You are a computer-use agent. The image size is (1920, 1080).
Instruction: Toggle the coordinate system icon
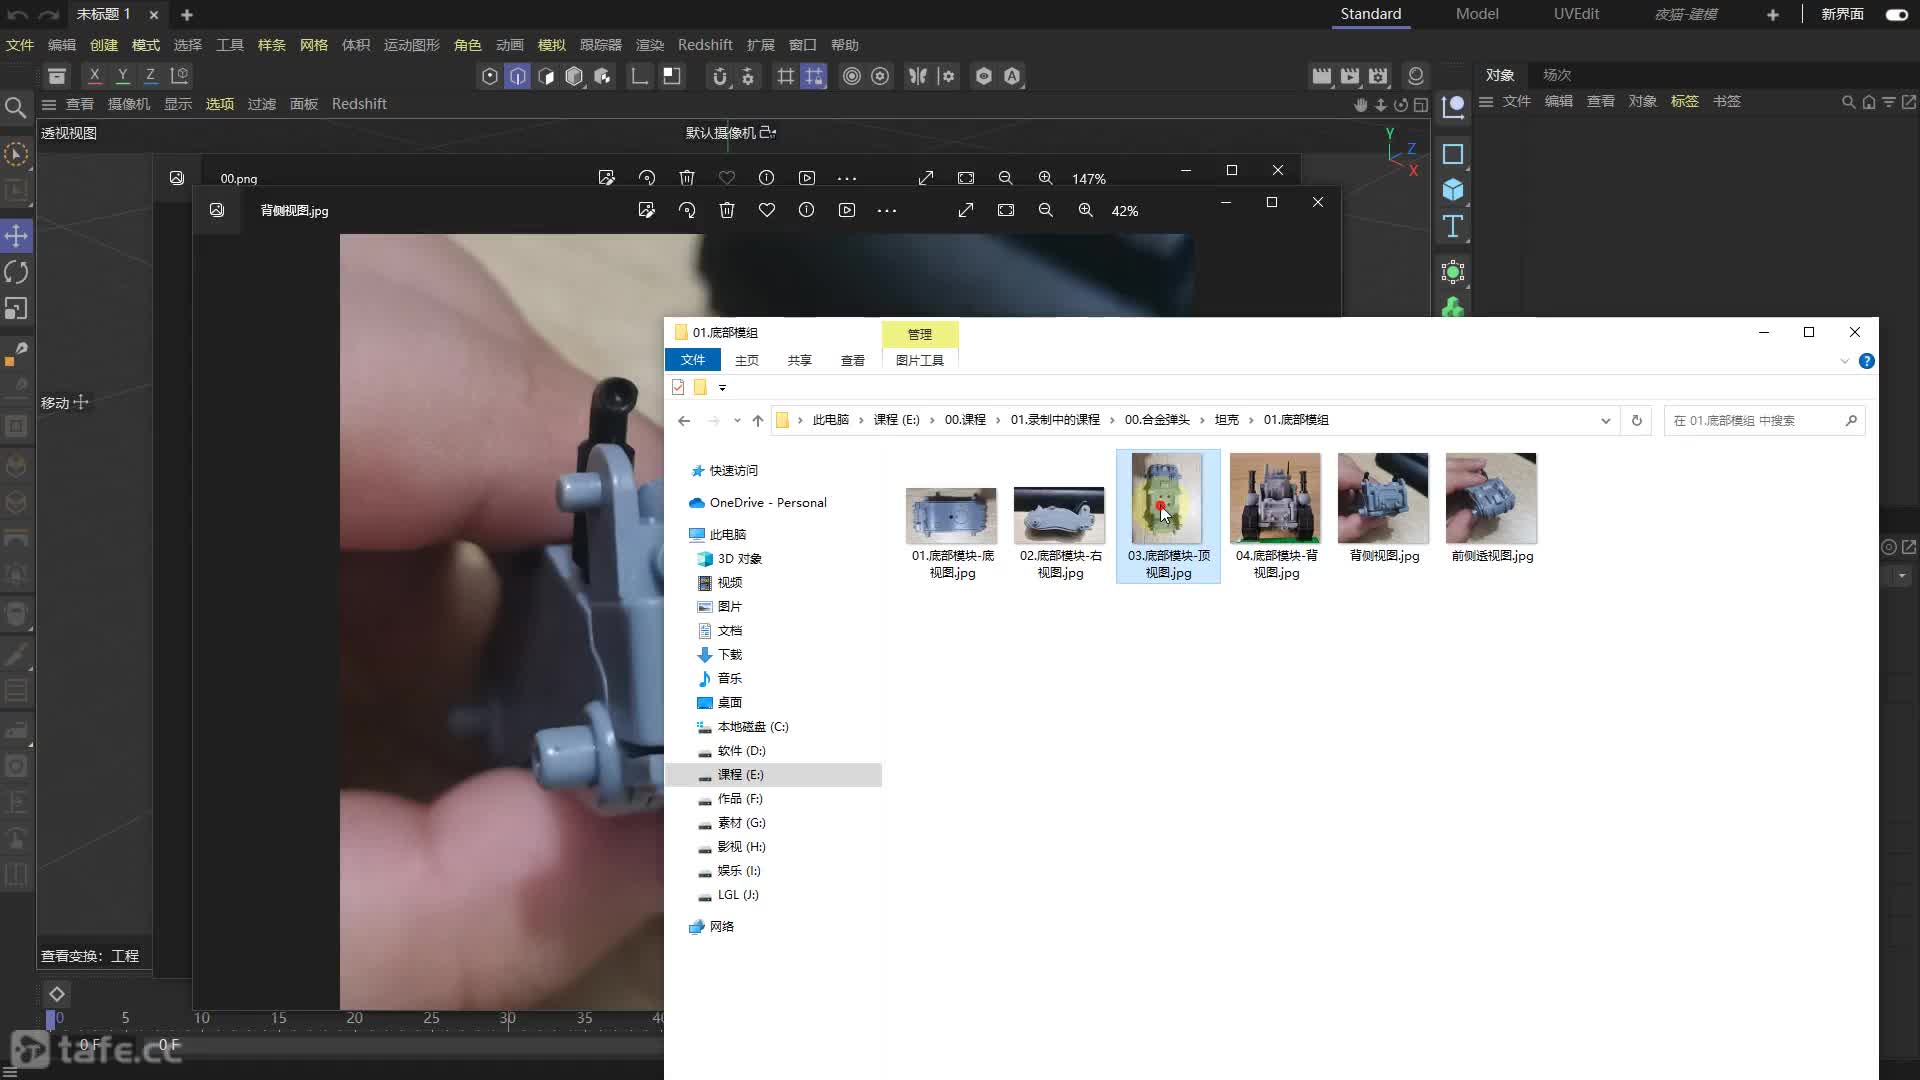pyautogui.click(x=180, y=75)
